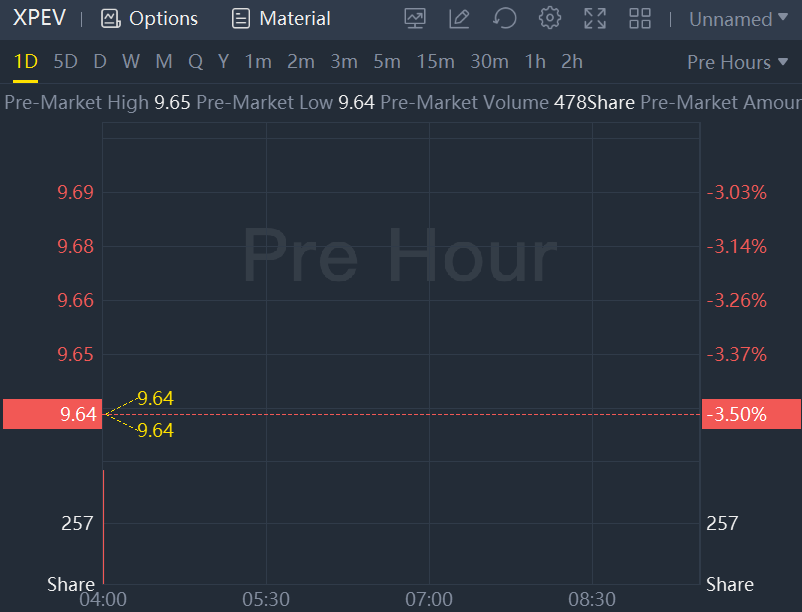Screen dimensions: 802x612
Task: Select the 15m interval
Action: [435, 62]
